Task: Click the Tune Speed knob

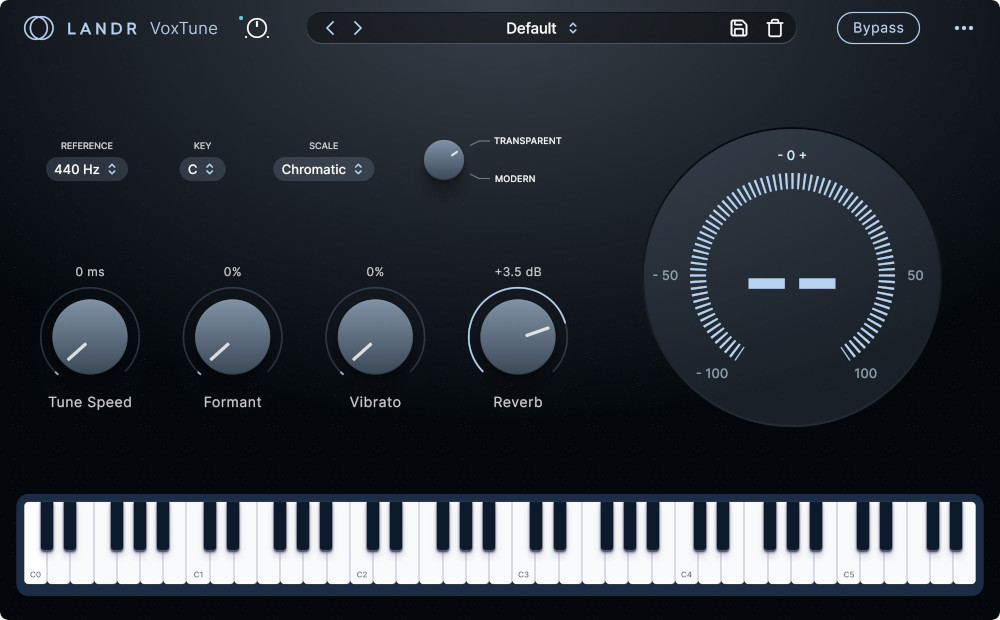Action: 90,337
